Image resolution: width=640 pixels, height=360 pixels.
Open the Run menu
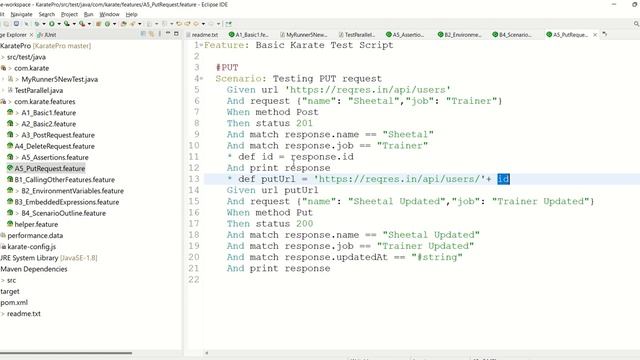tap(88, 14)
